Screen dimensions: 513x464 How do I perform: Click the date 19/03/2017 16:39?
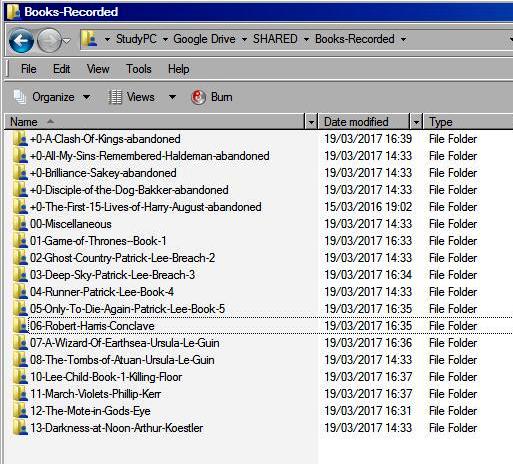coord(368,139)
